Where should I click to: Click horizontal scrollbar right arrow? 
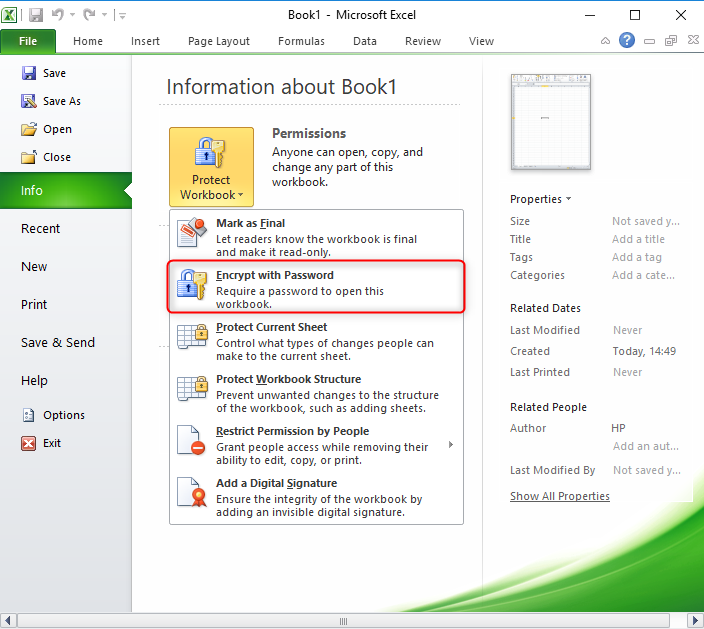[x=695, y=621]
